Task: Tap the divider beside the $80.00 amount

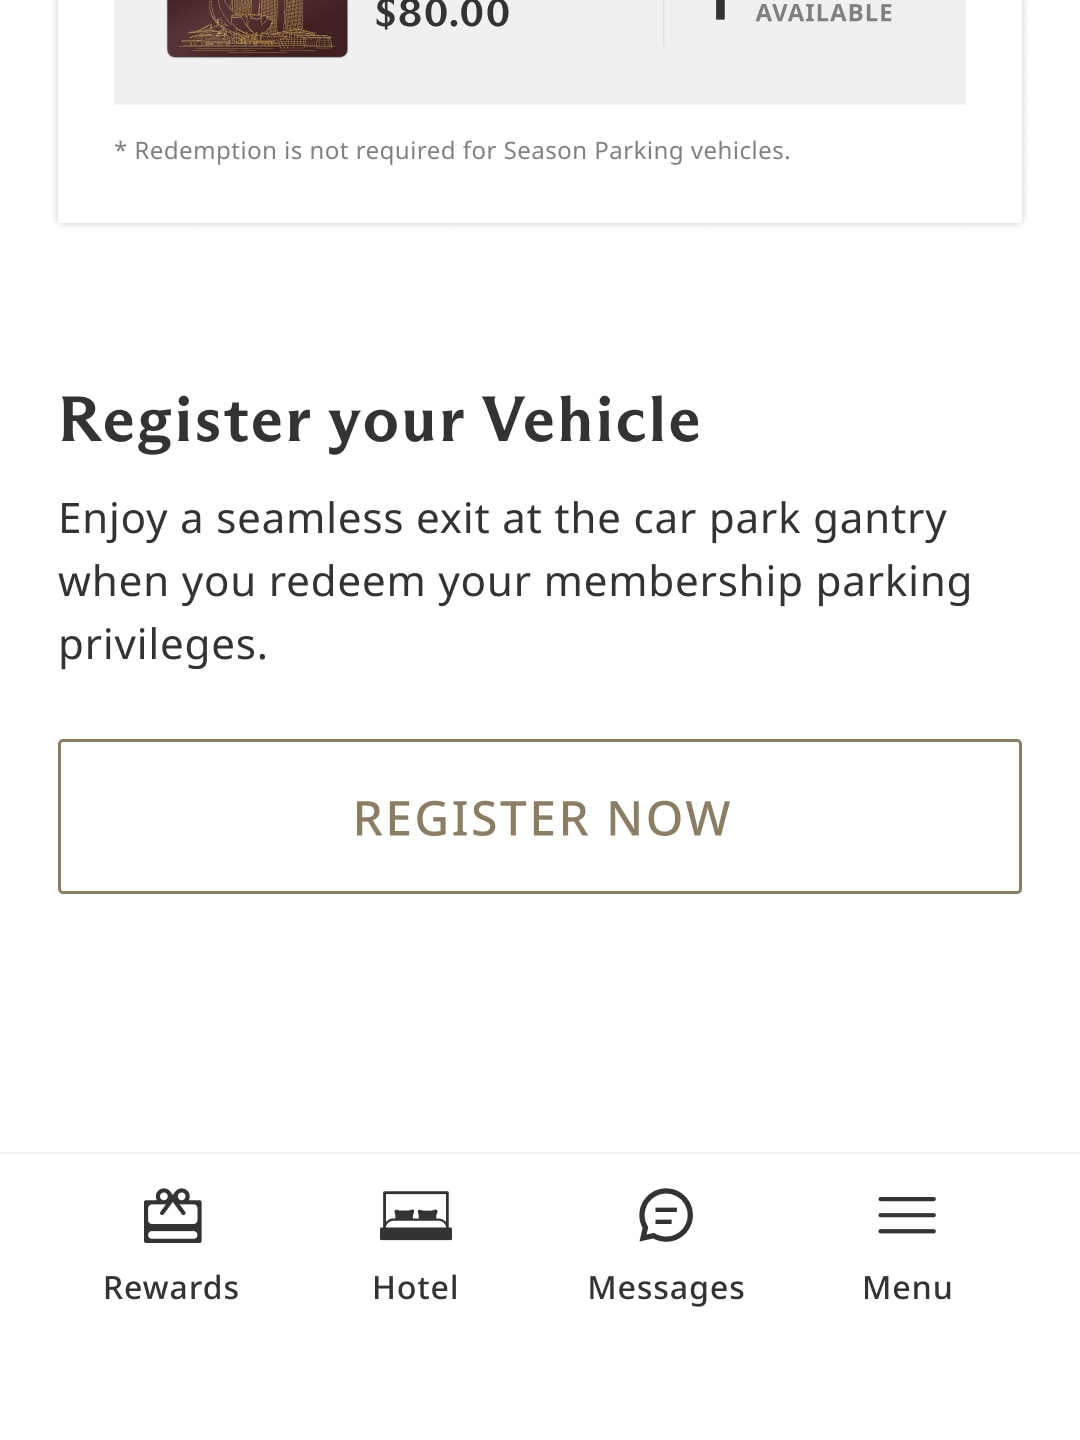Action: (663, 22)
